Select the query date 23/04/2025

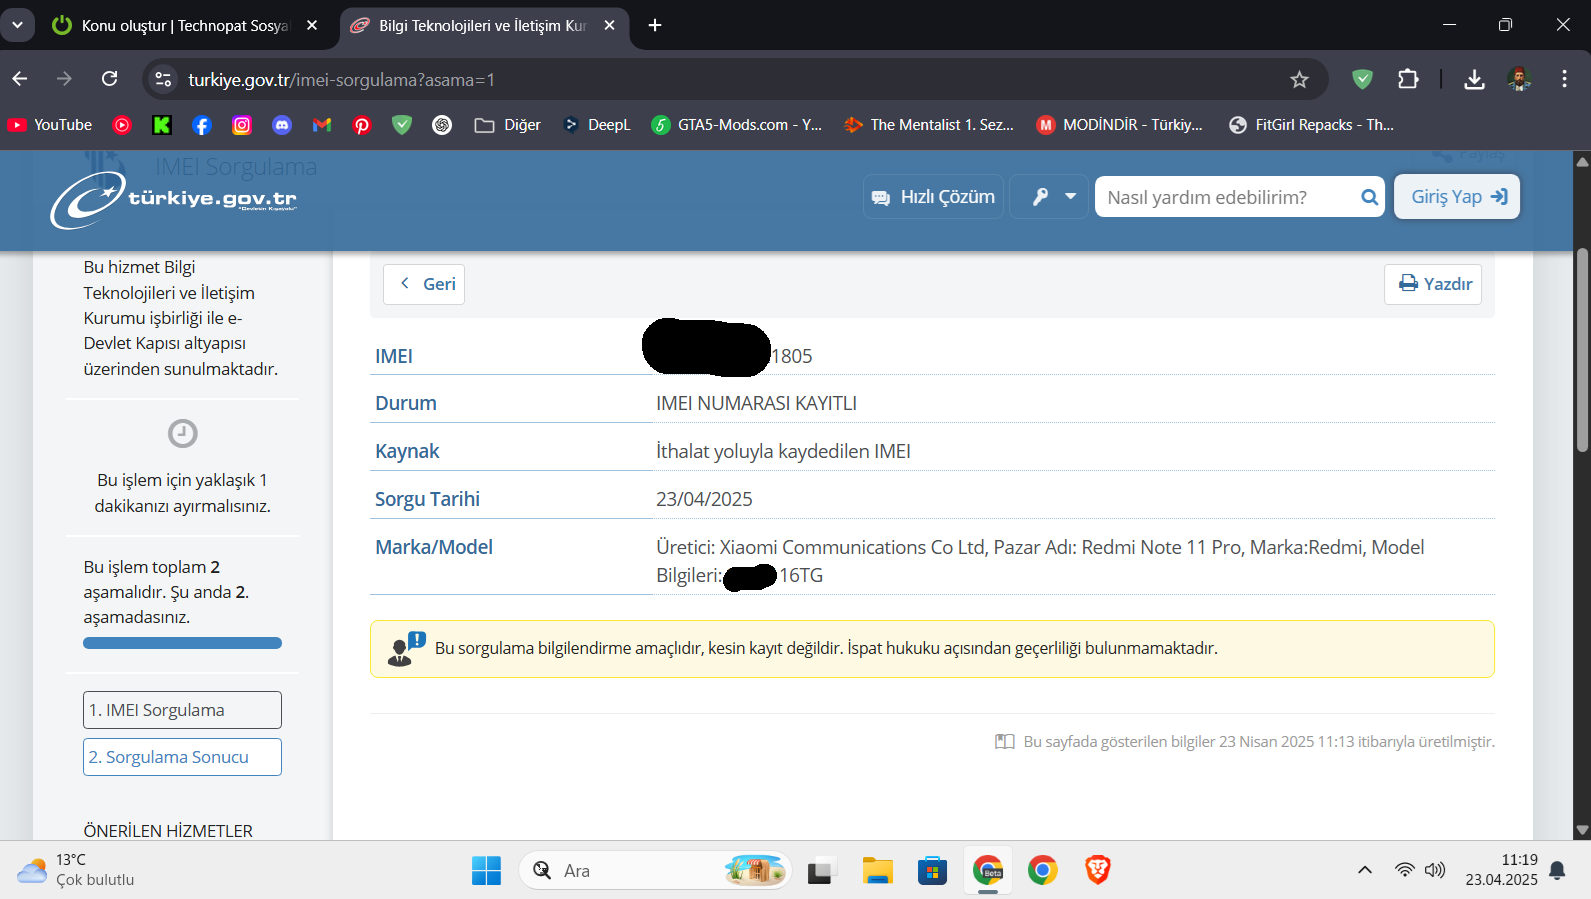pos(704,499)
